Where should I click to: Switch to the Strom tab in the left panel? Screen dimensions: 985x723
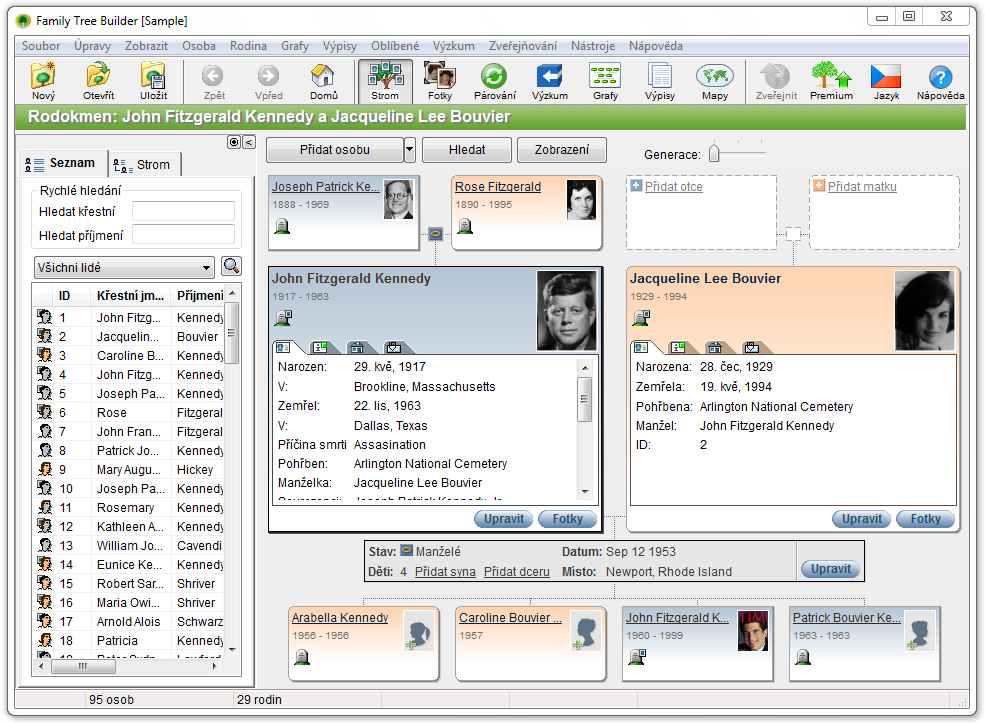[144, 165]
